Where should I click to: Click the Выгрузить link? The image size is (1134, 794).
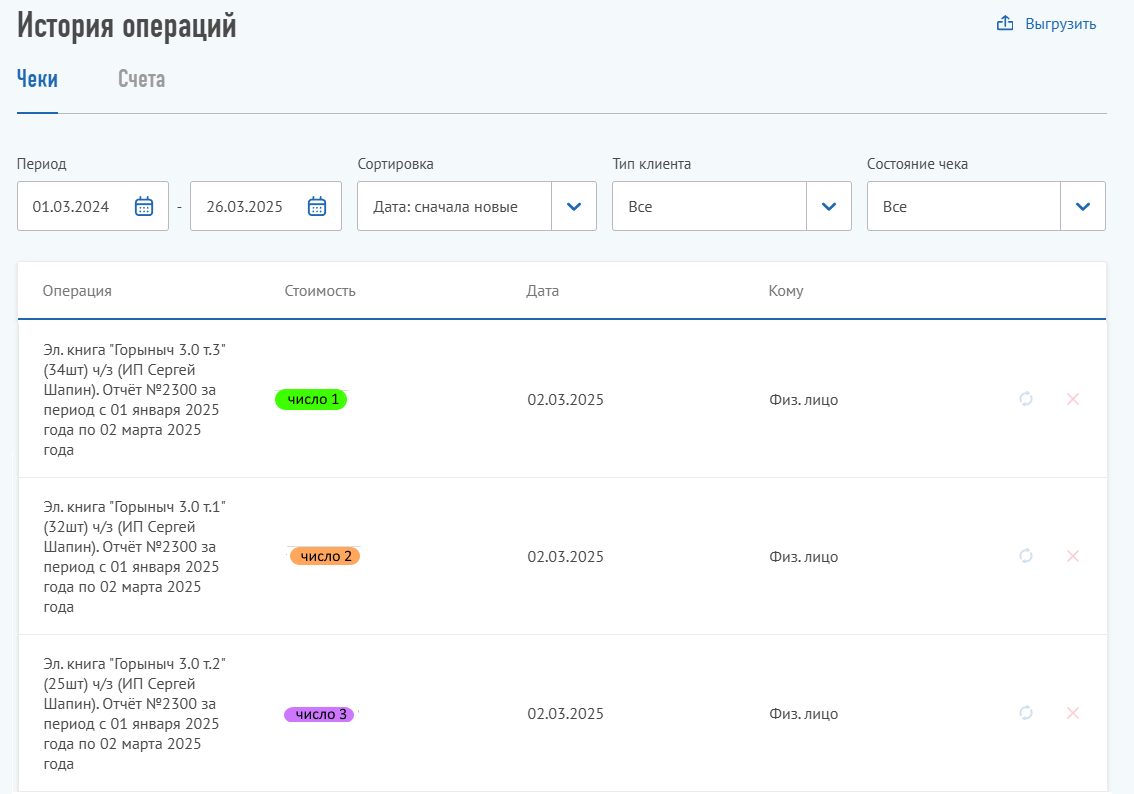1060,24
